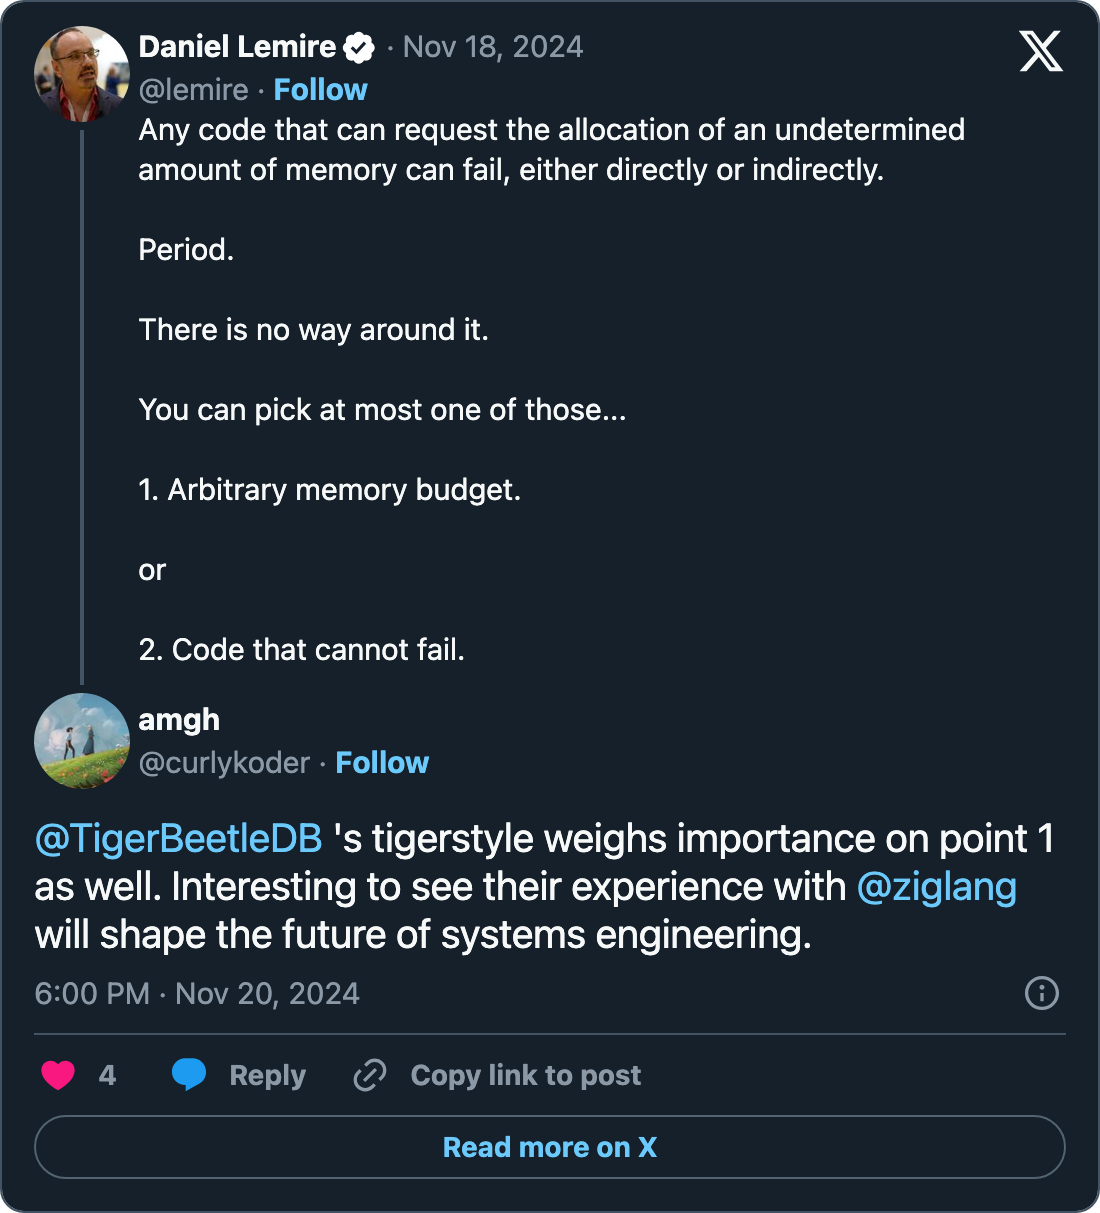This screenshot has height=1213, width=1100.
Task: Open the Nov 18, 2024 post date
Action: [492, 47]
